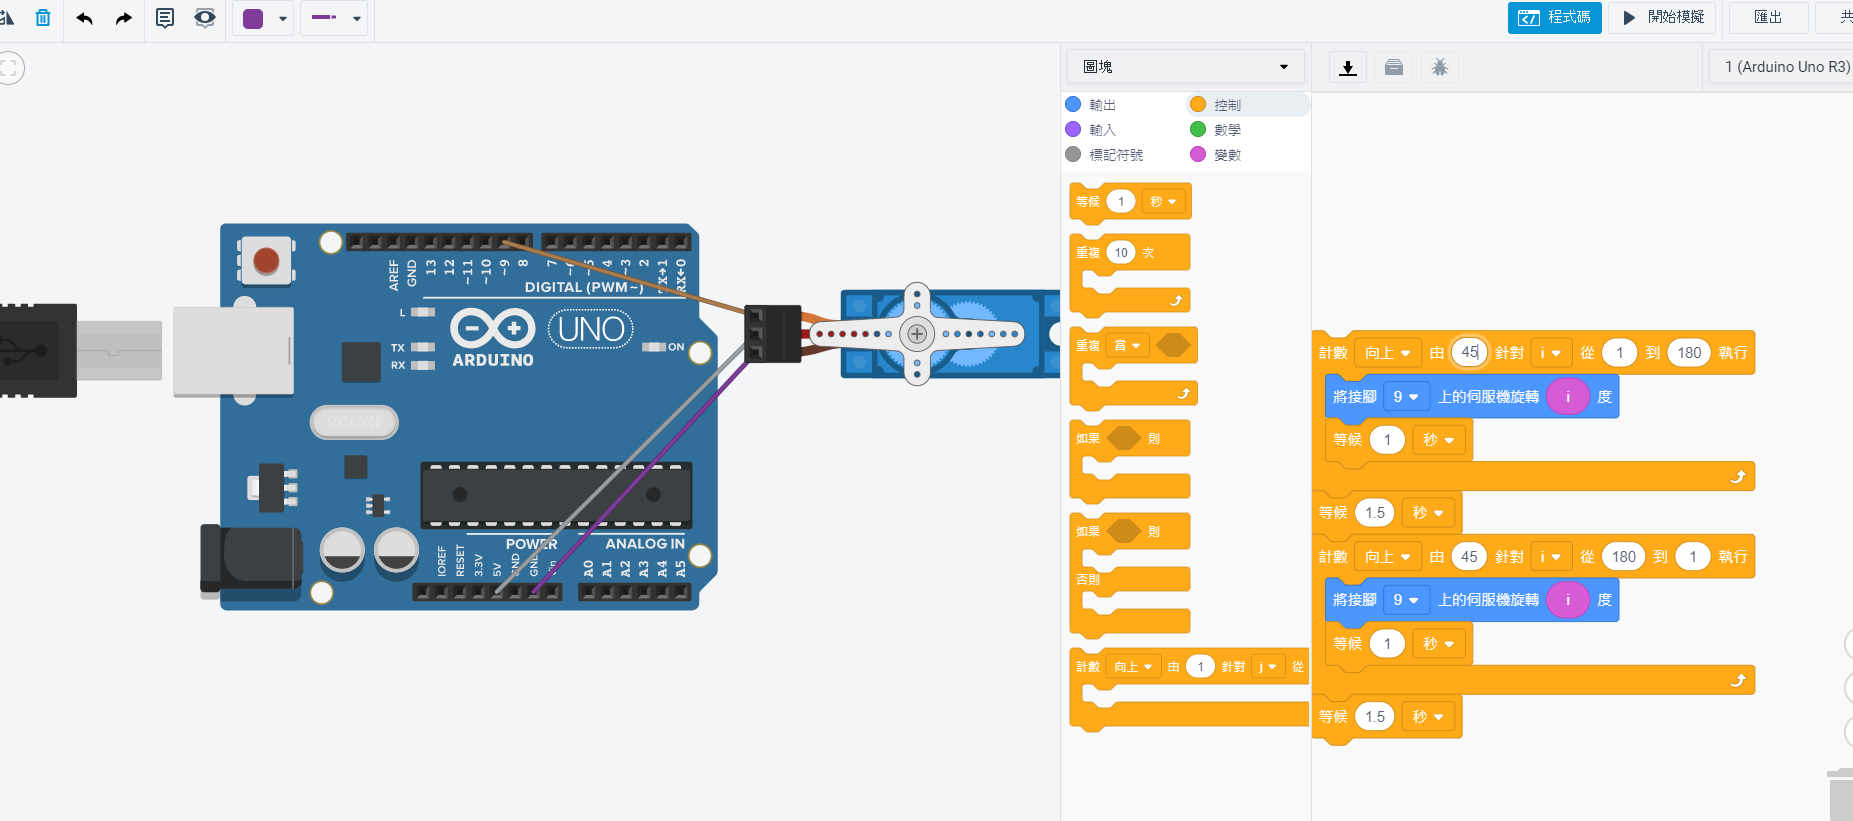Click the zoom-to-fit icon on canvas
Image resolution: width=1853 pixels, height=821 pixels.
click(x=9, y=68)
